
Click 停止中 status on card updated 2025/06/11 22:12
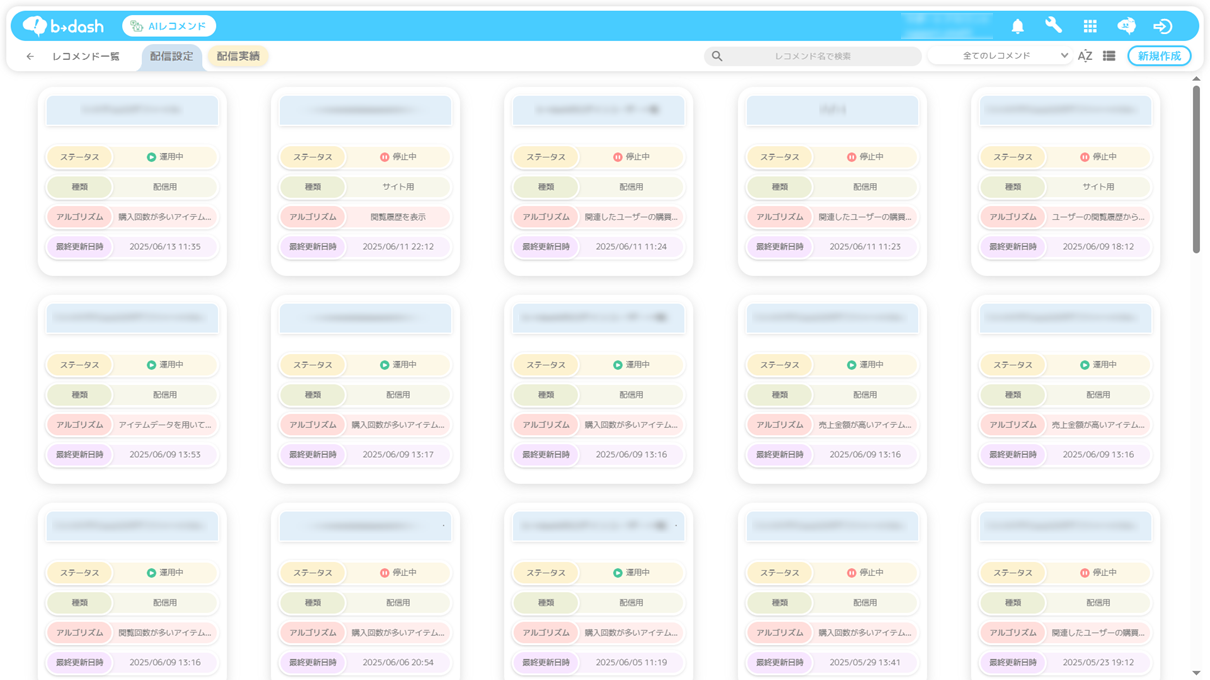click(398, 157)
